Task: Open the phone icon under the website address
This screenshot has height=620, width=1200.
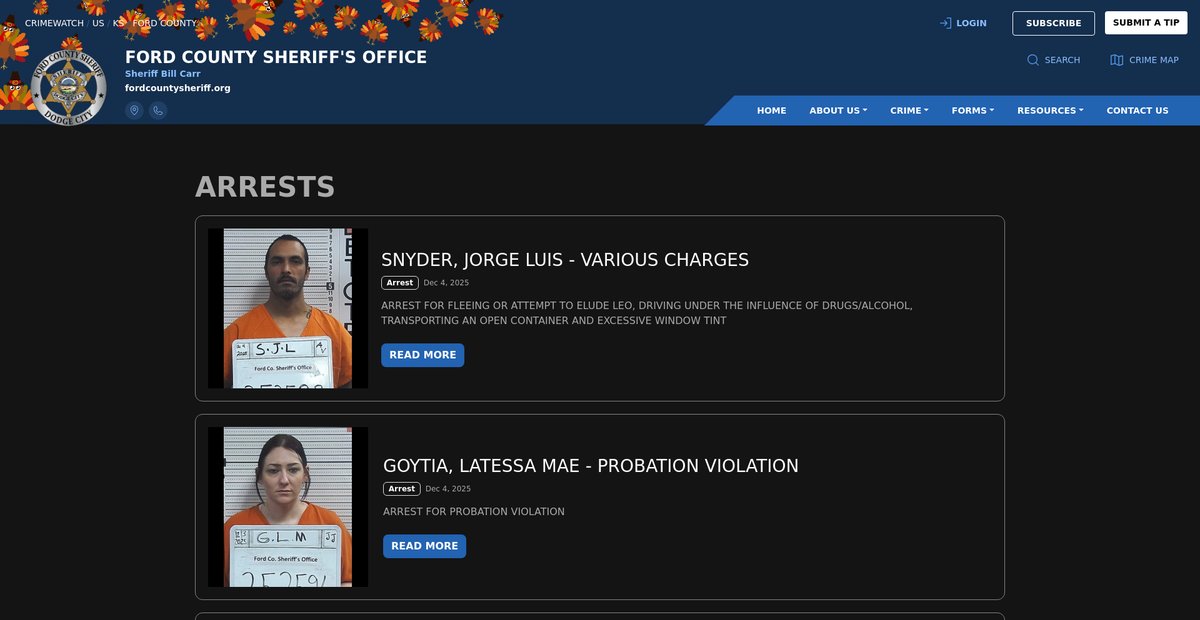Action: pos(158,110)
